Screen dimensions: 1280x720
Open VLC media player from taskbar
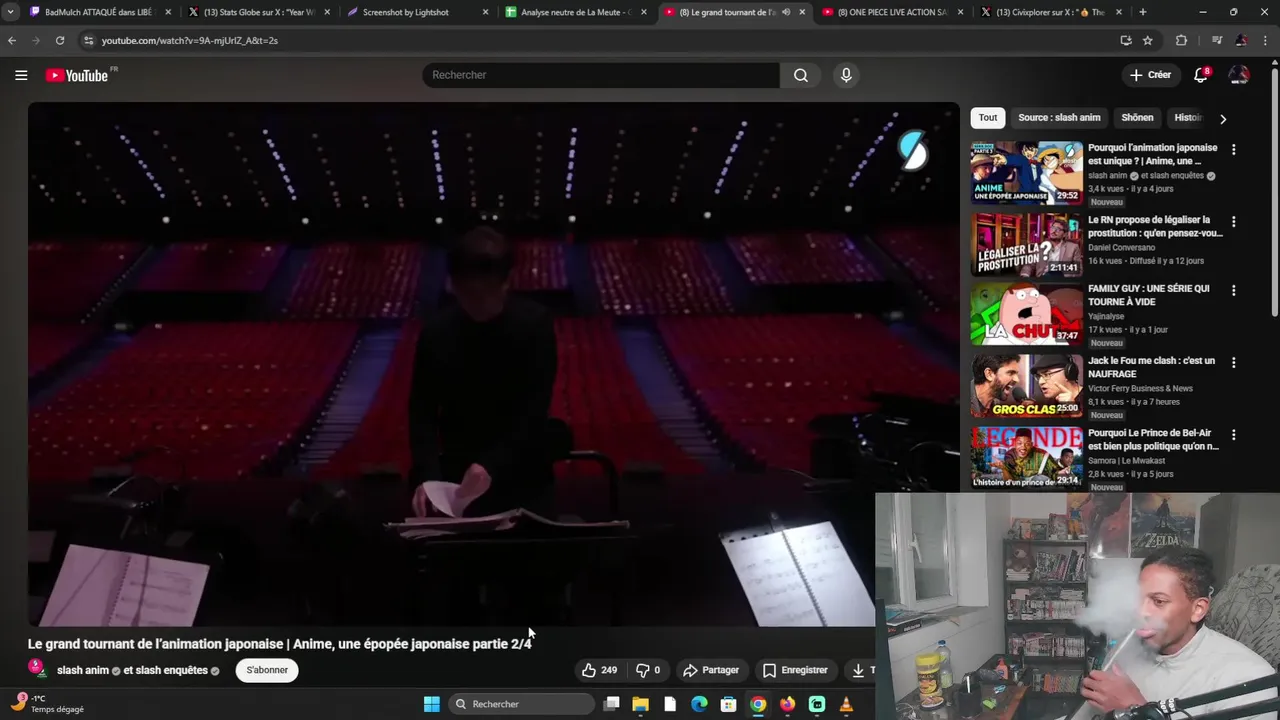pyautogui.click(x=846, y=704)
